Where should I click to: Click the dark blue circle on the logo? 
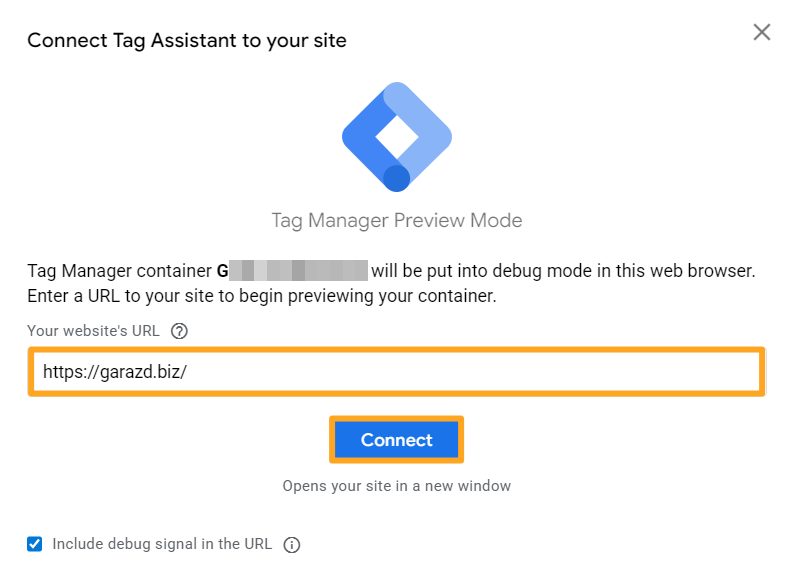397,178
